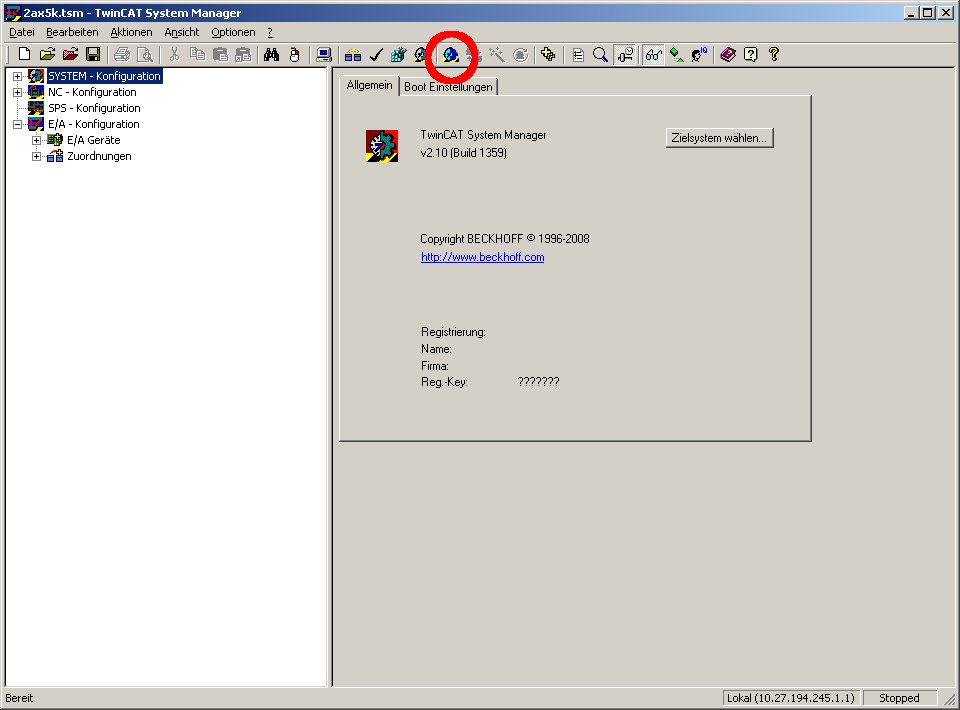
Task: Select E/A - Konfiguration in the tree
Action: pyautogui.click(x=94, y=124)
